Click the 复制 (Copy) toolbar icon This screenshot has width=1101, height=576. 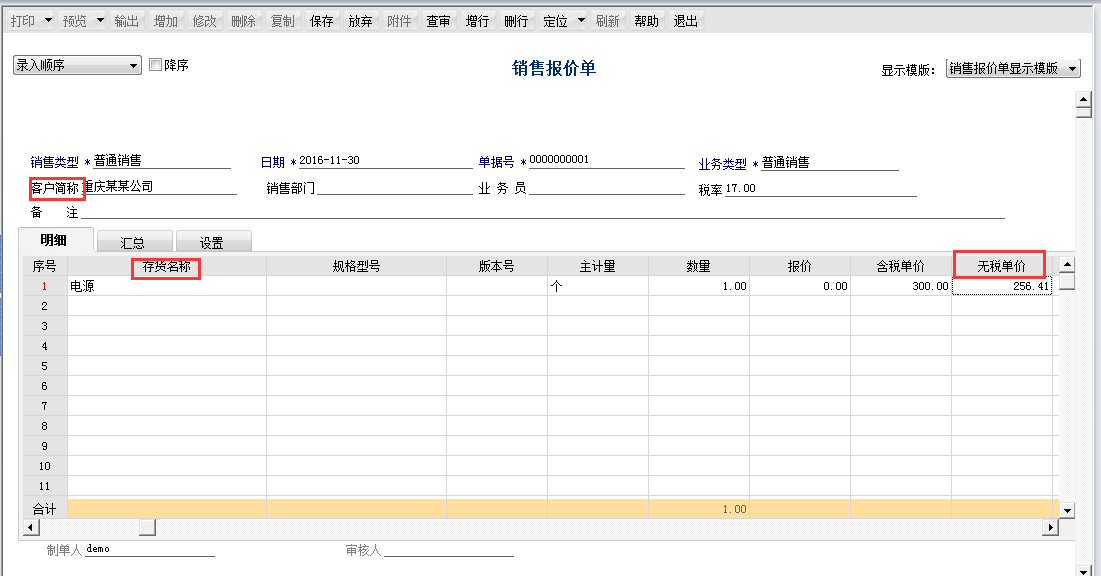point(281,20)
